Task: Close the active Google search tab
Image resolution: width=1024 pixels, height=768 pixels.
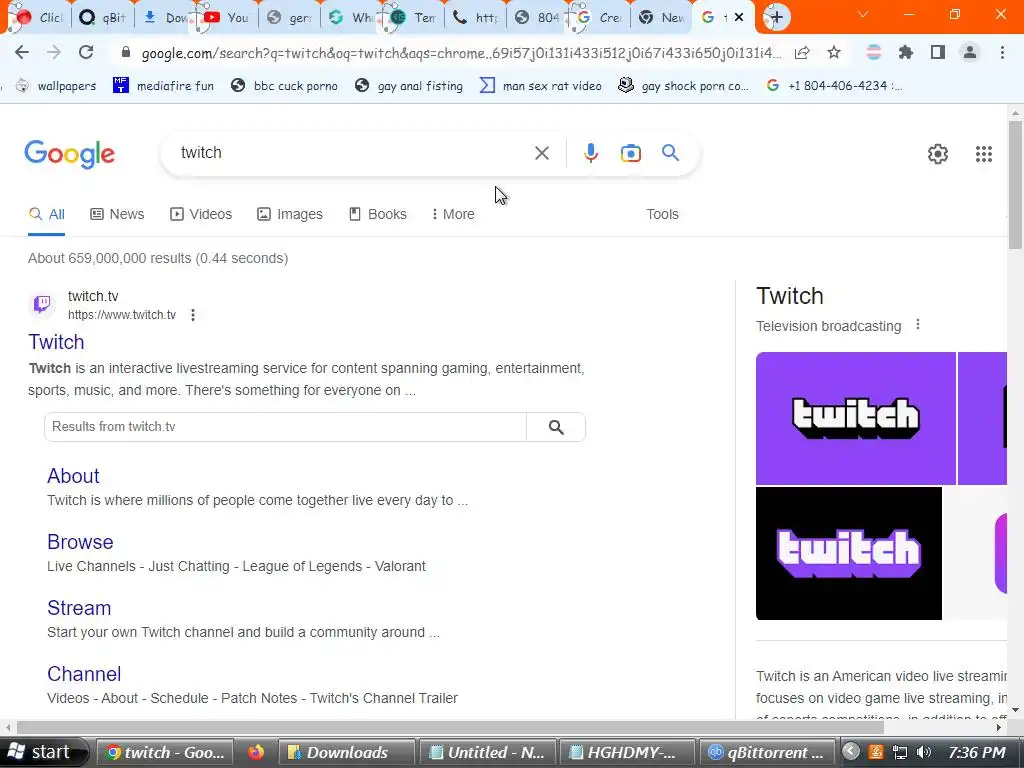Action: coord(739,18)
